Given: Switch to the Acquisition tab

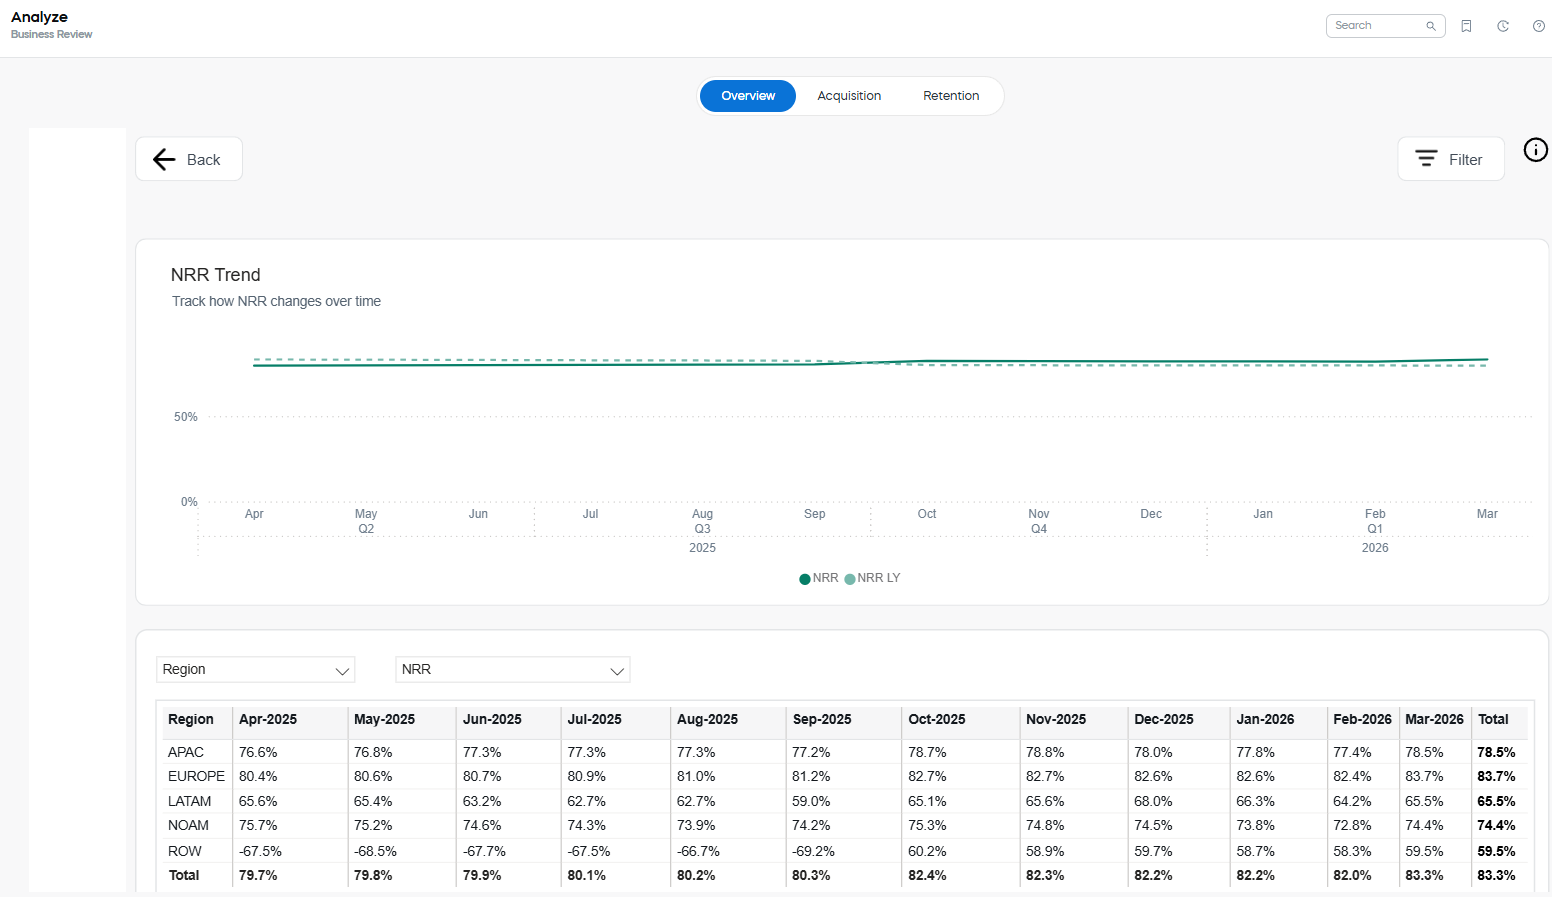Looking at the screenshot, I should (849, 95).
